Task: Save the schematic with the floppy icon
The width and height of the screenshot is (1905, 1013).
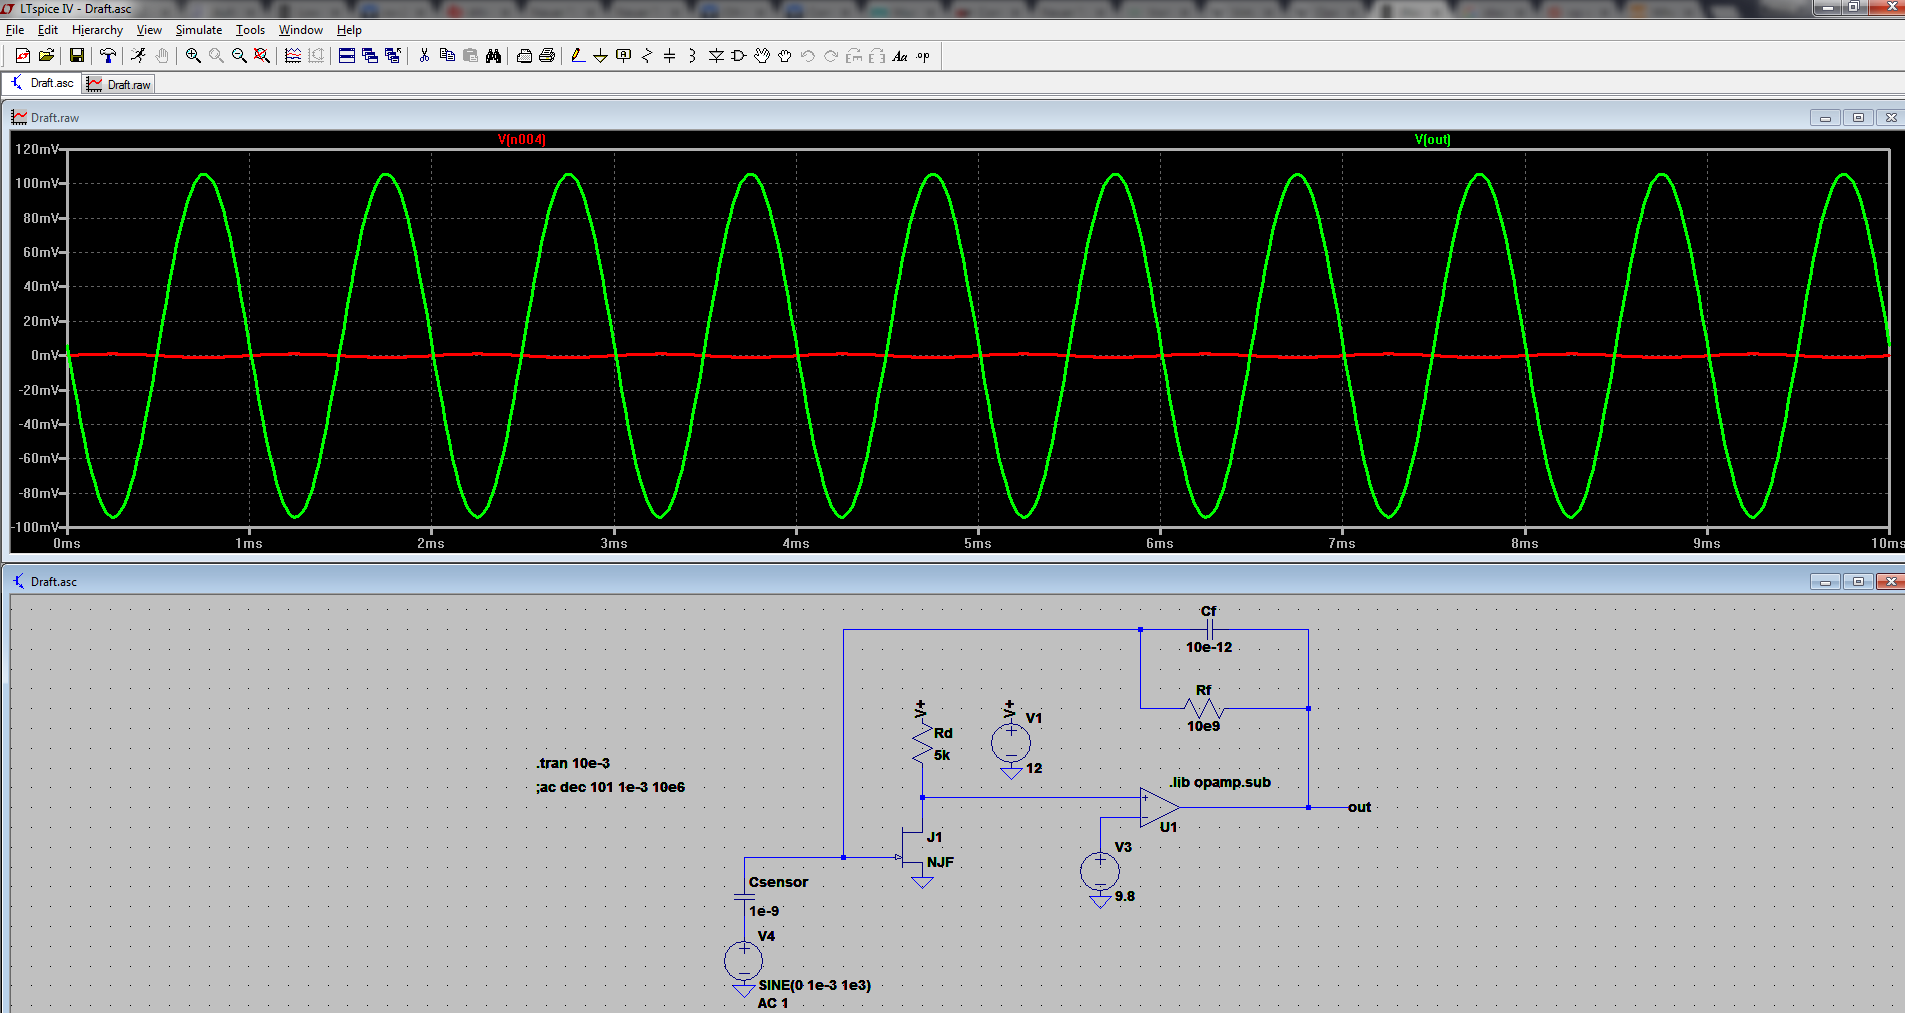Action: click(x=76, y=56)
